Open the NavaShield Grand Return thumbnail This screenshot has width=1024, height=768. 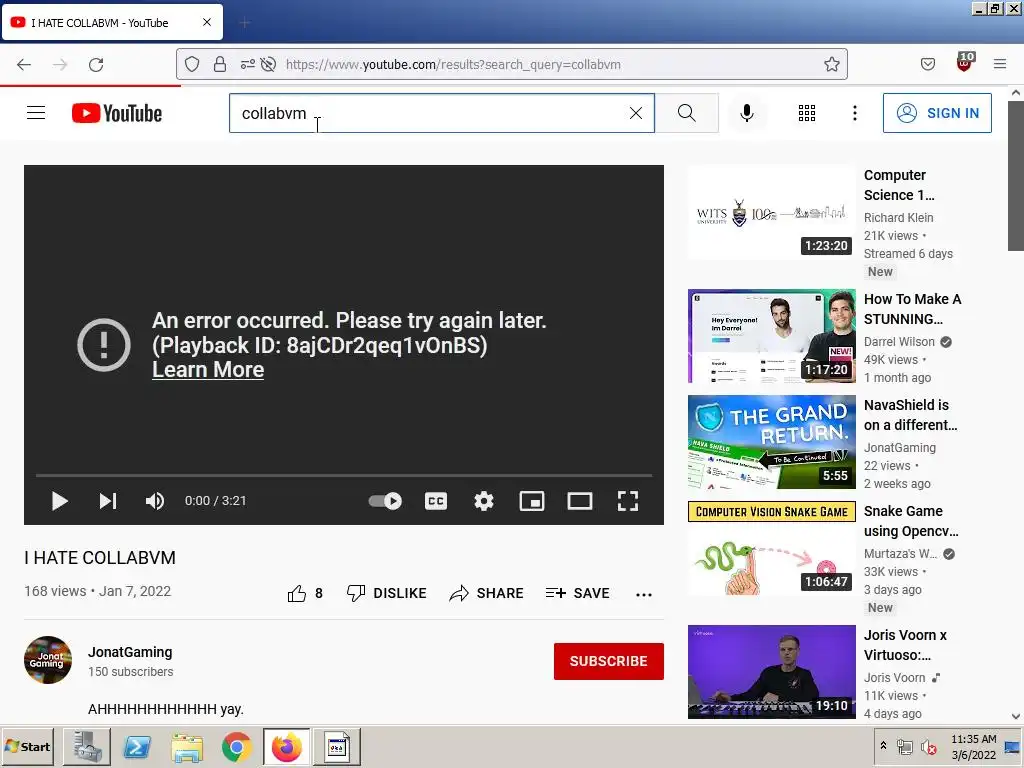[x=771, y=442]
